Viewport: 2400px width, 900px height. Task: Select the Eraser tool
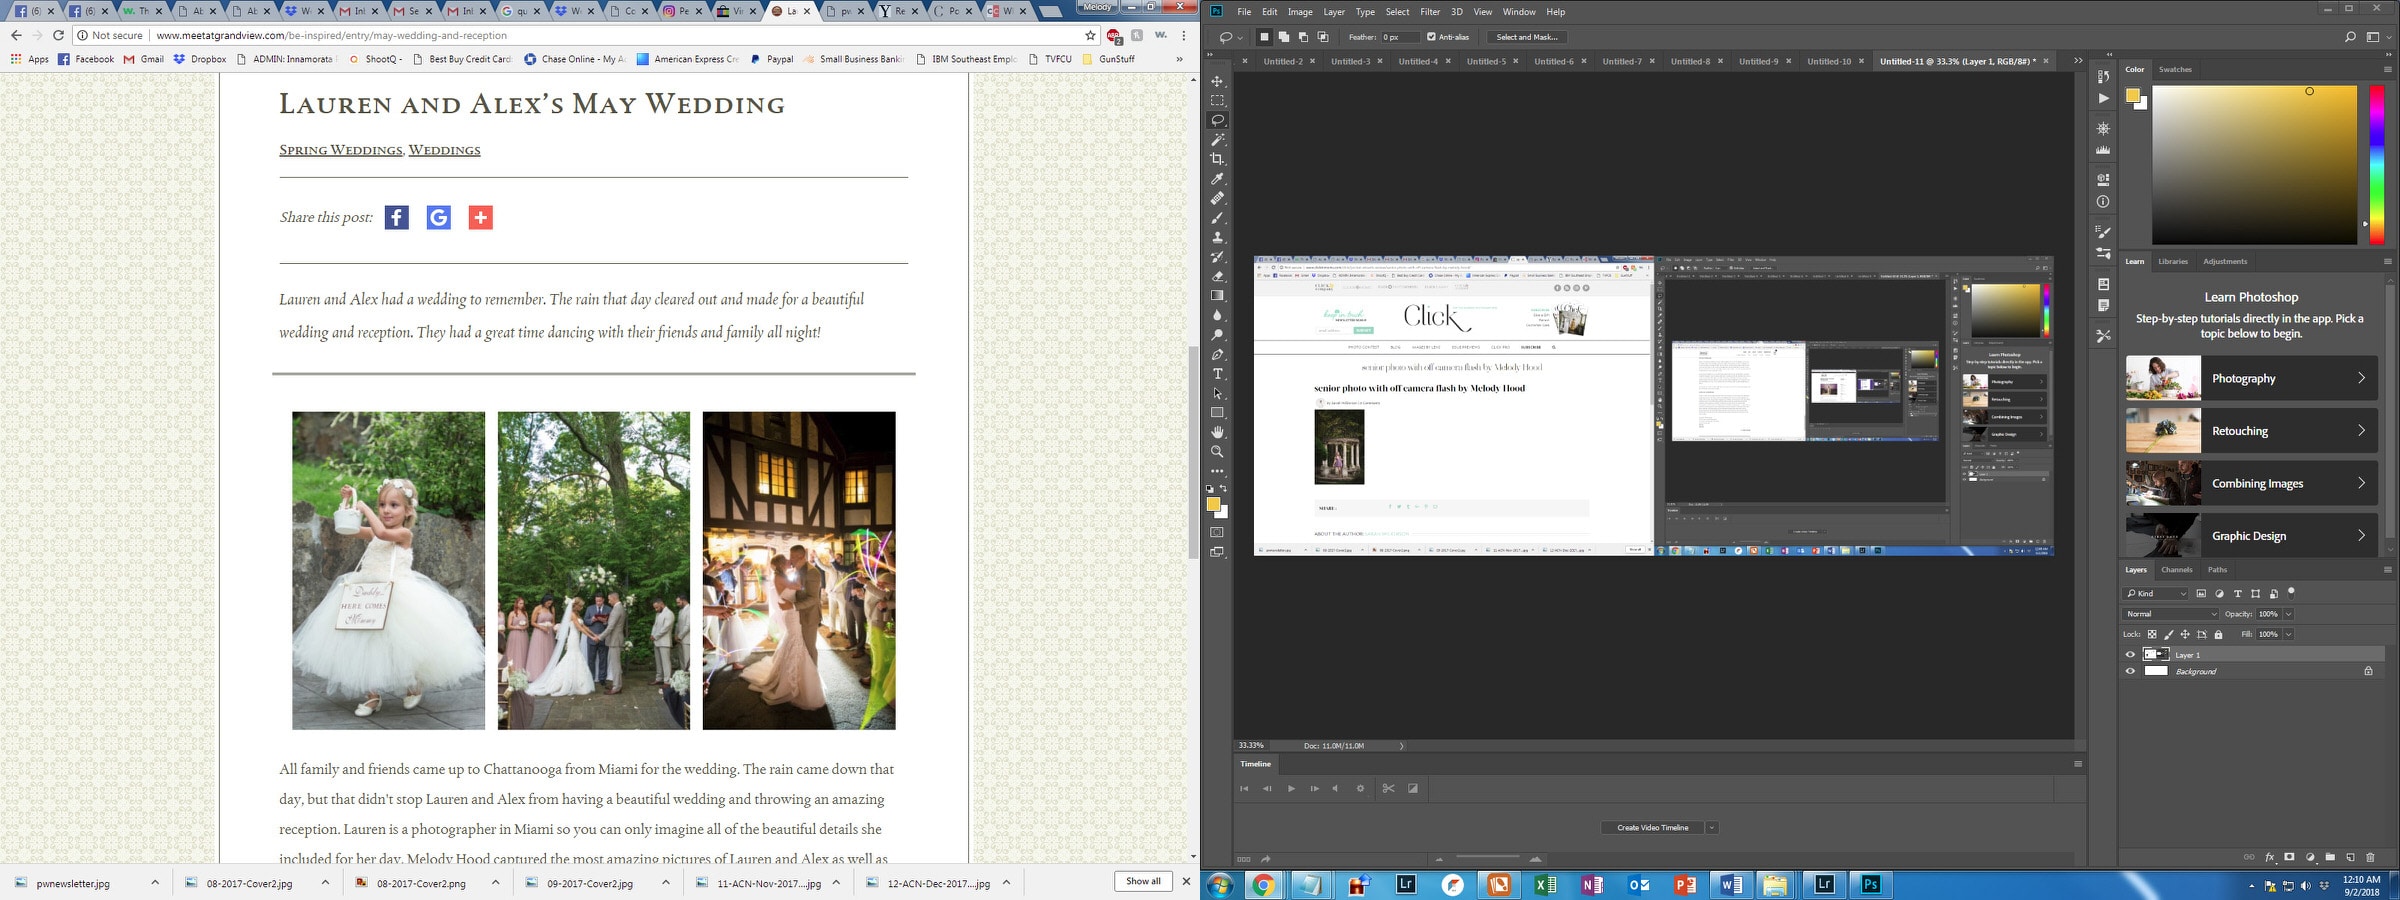[x=1217, y=276]
